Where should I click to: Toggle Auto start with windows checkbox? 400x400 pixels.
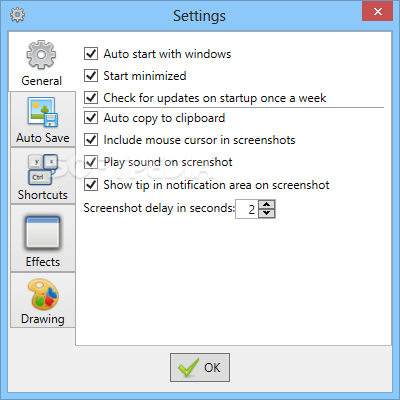(91, 54)
